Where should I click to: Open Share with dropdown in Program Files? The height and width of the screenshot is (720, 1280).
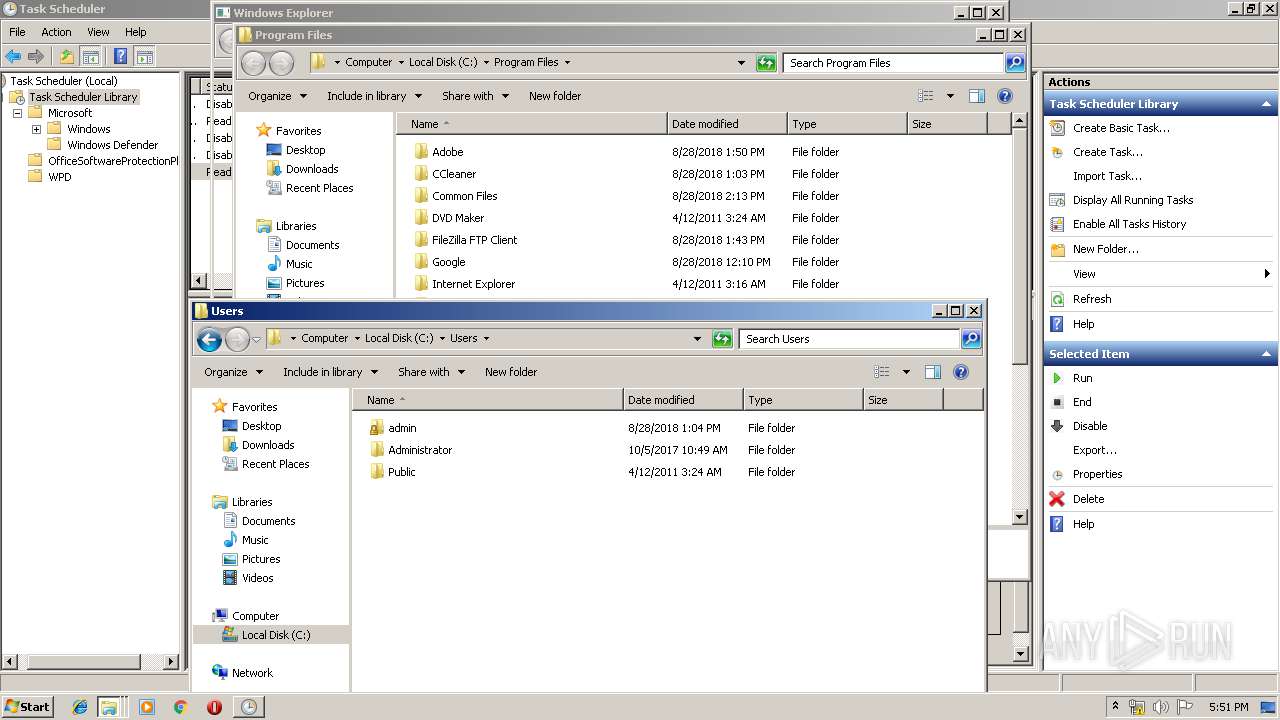[475, 96]
